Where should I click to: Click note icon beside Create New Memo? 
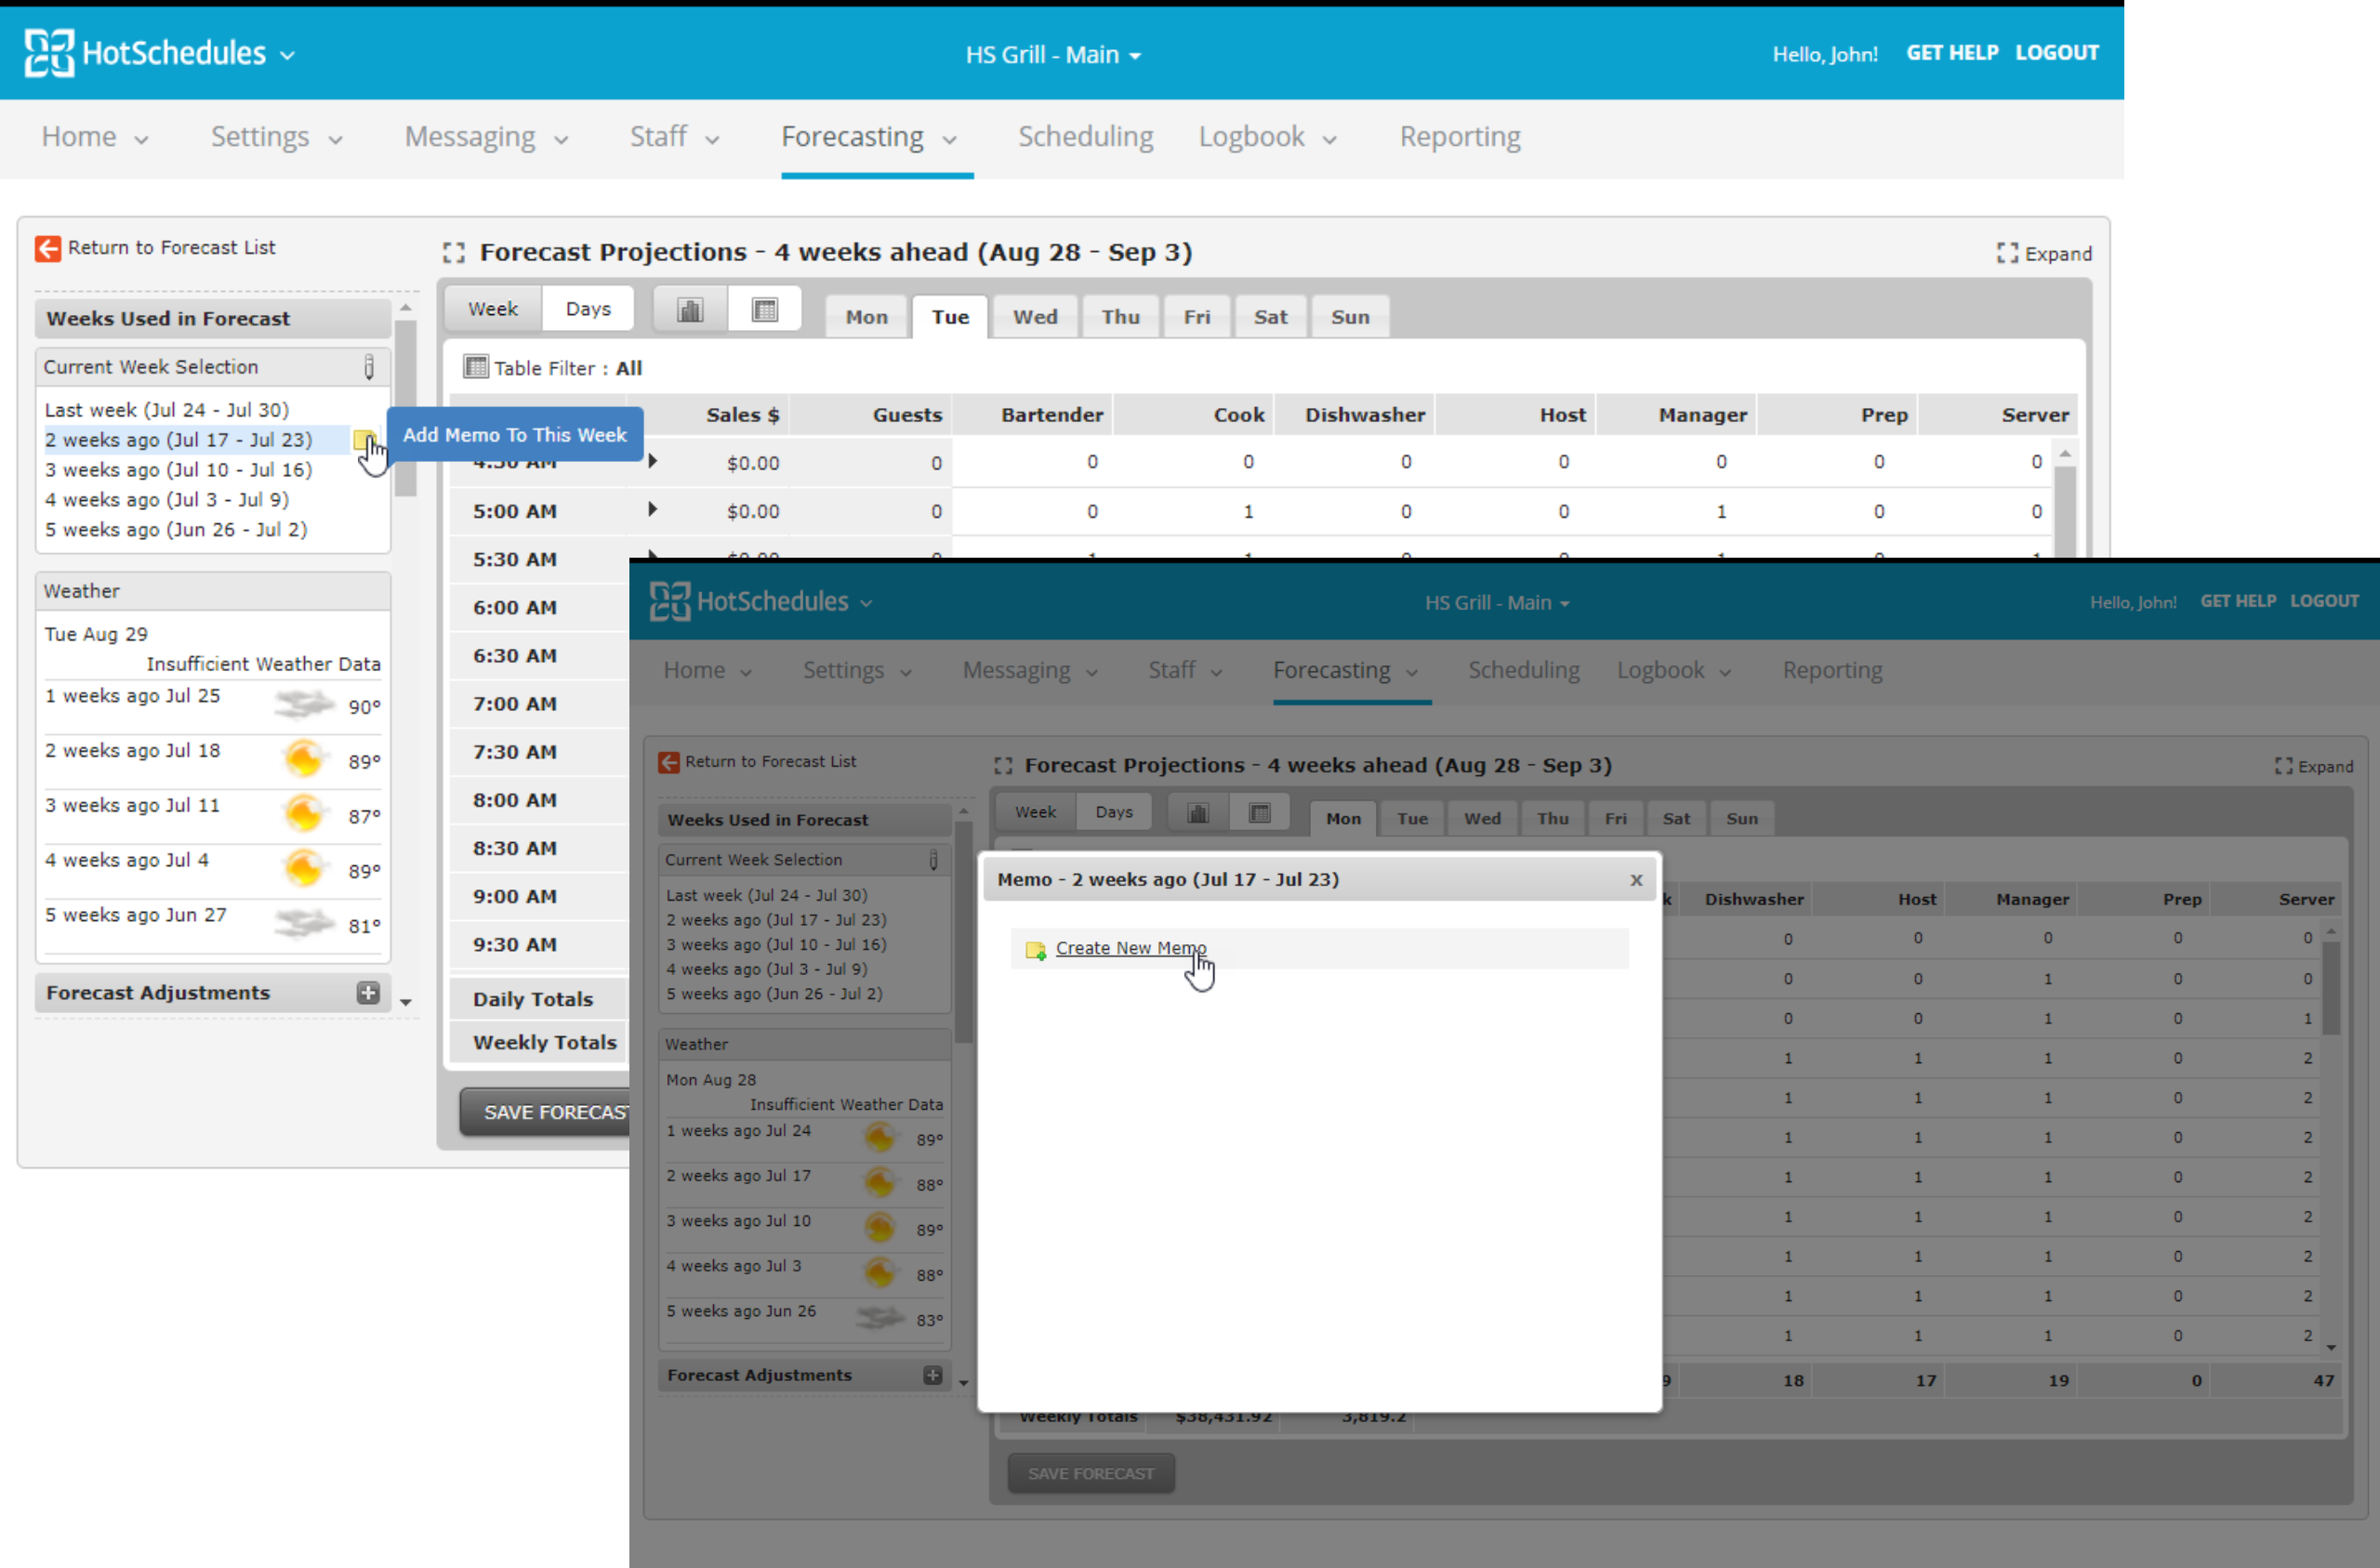1036,949
